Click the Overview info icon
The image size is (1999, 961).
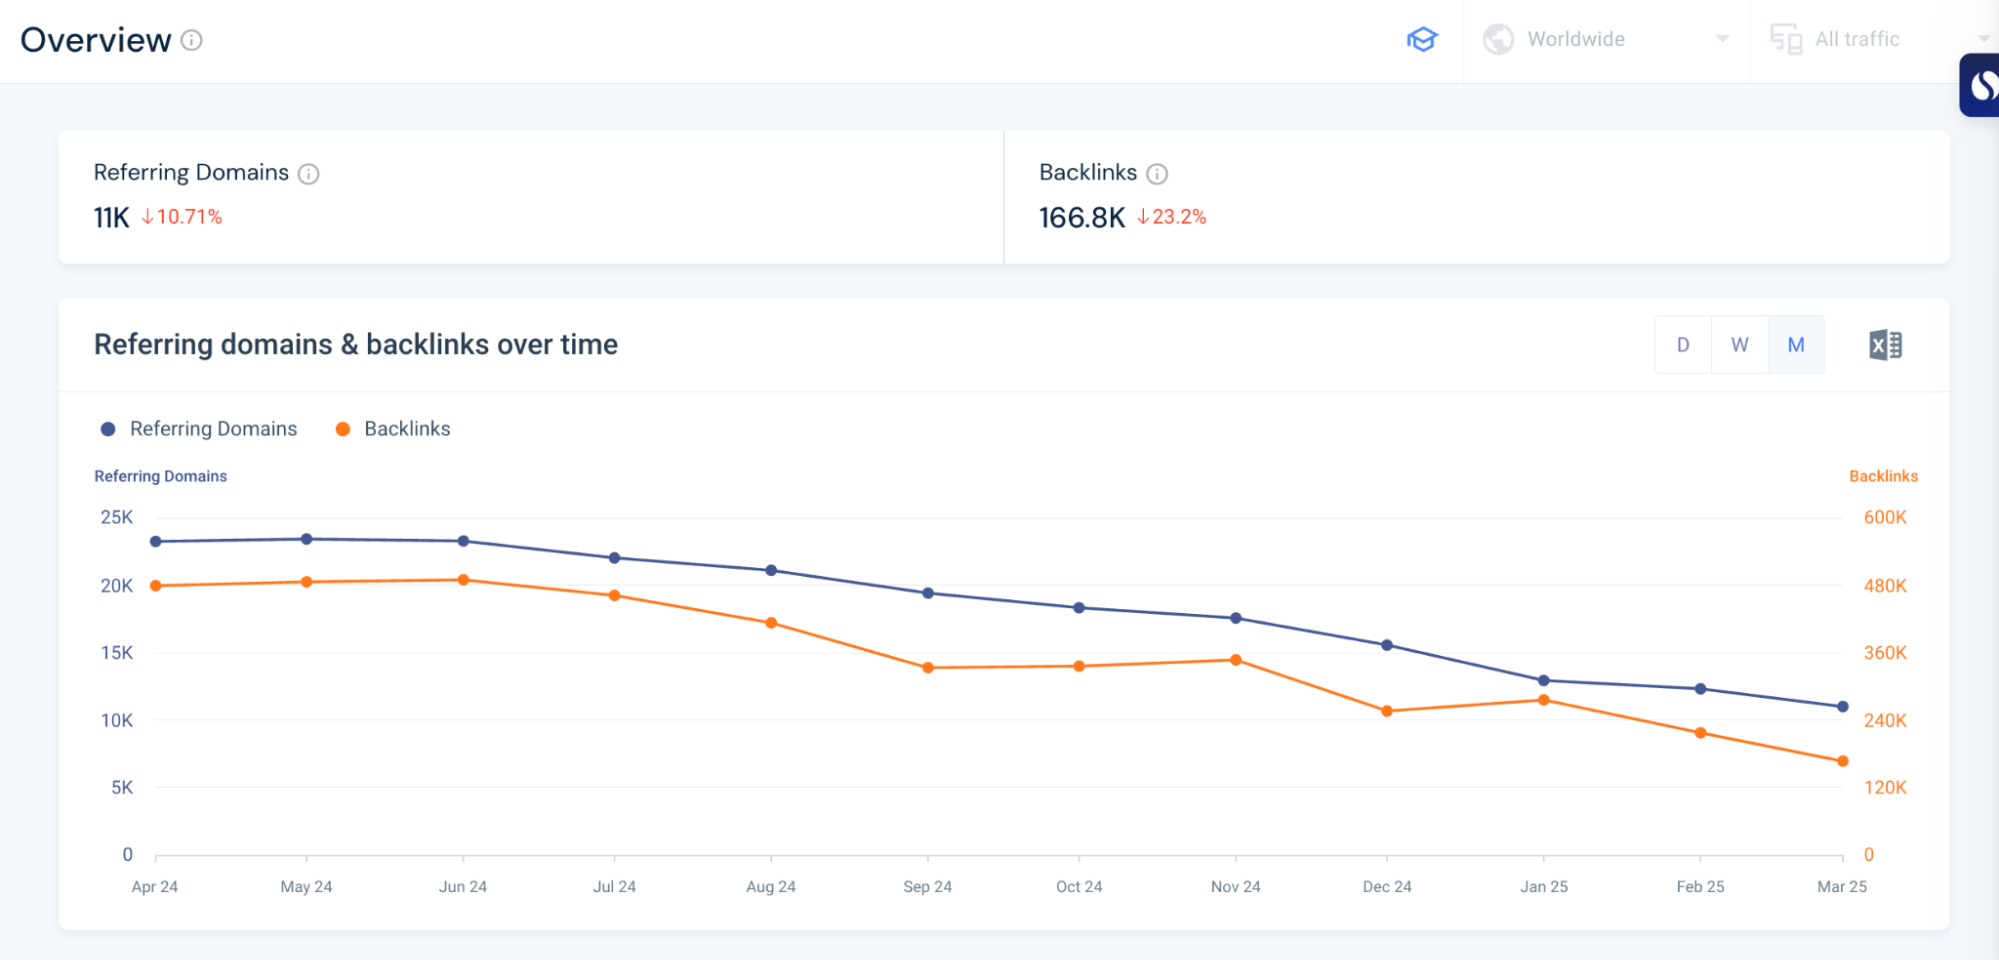point(192,40)
